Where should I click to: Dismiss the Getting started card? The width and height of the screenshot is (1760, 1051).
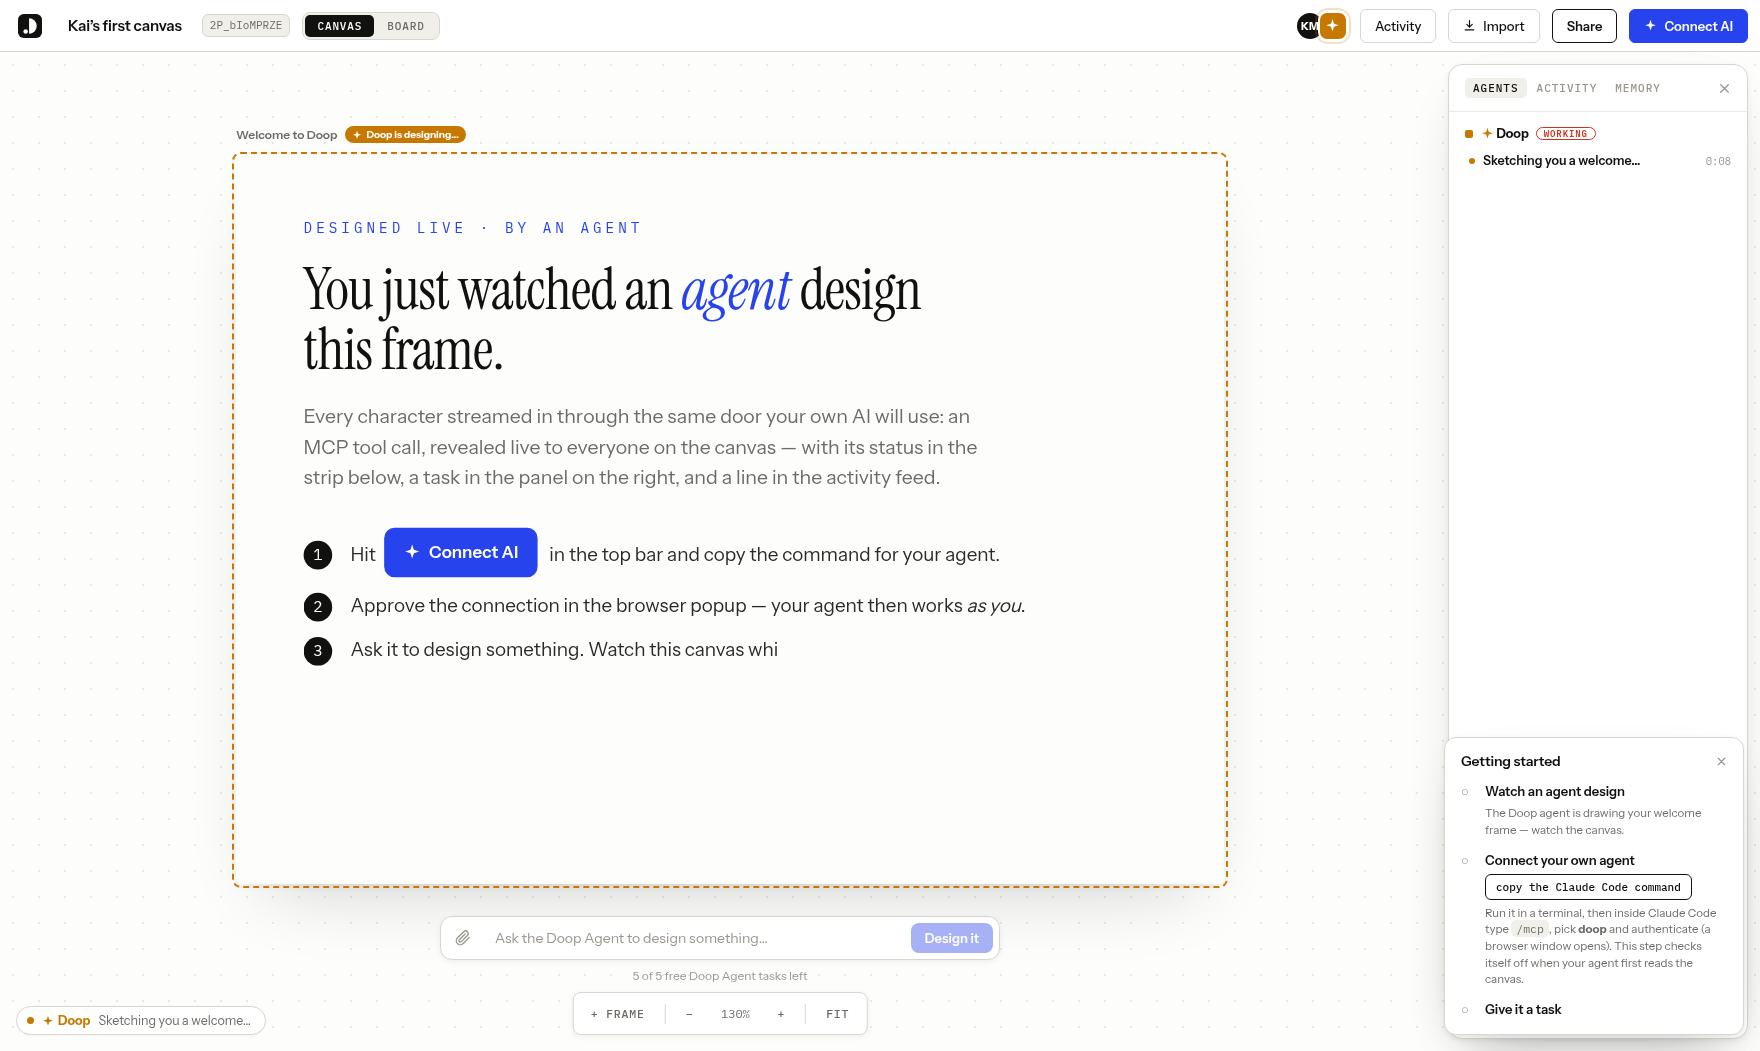pyautogui.click(x=1721, y=761)
